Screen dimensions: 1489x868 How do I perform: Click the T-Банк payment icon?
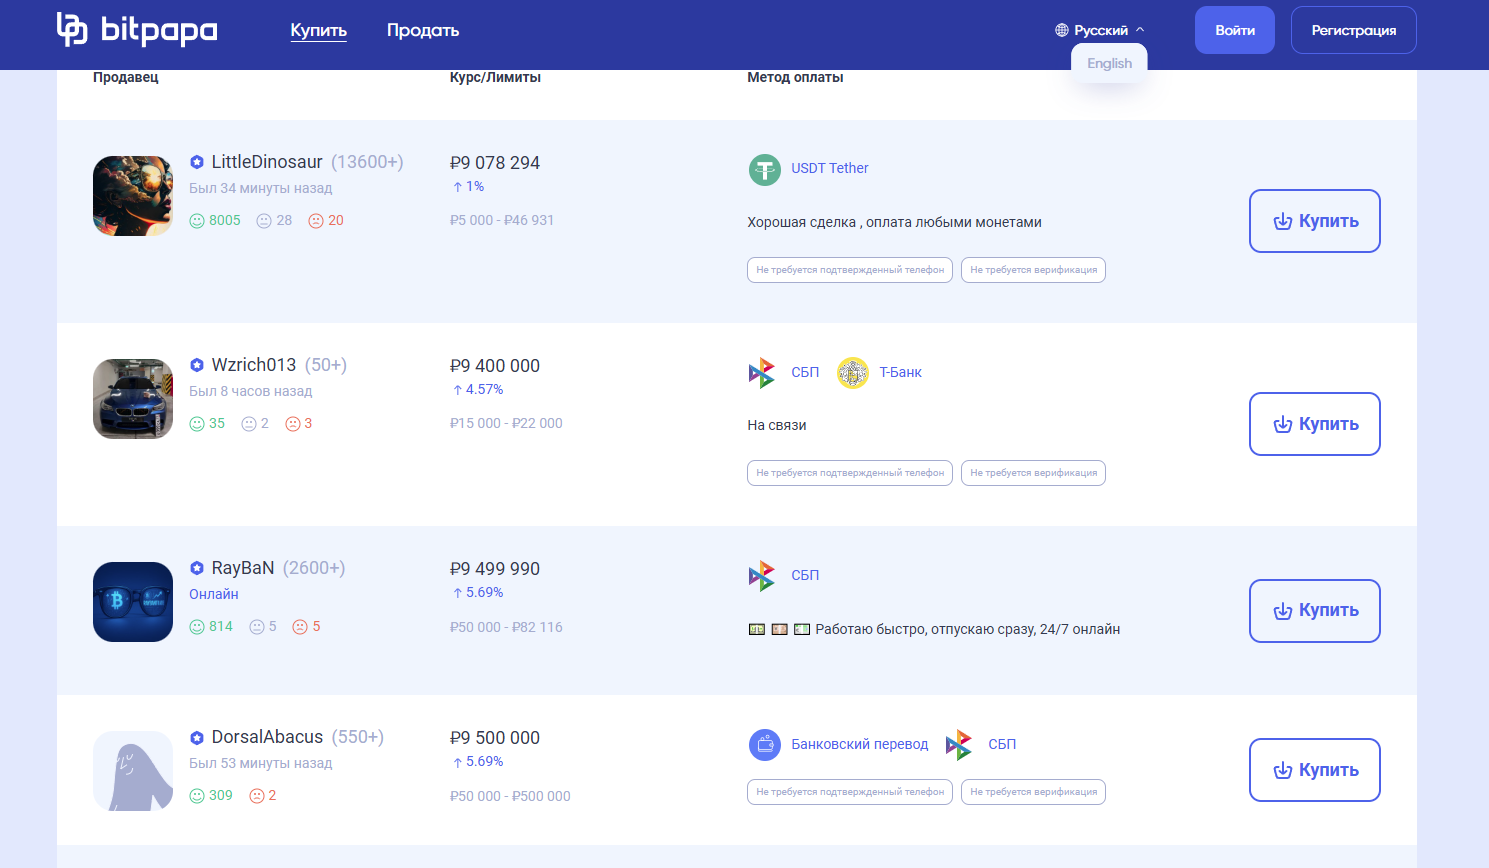853,373
